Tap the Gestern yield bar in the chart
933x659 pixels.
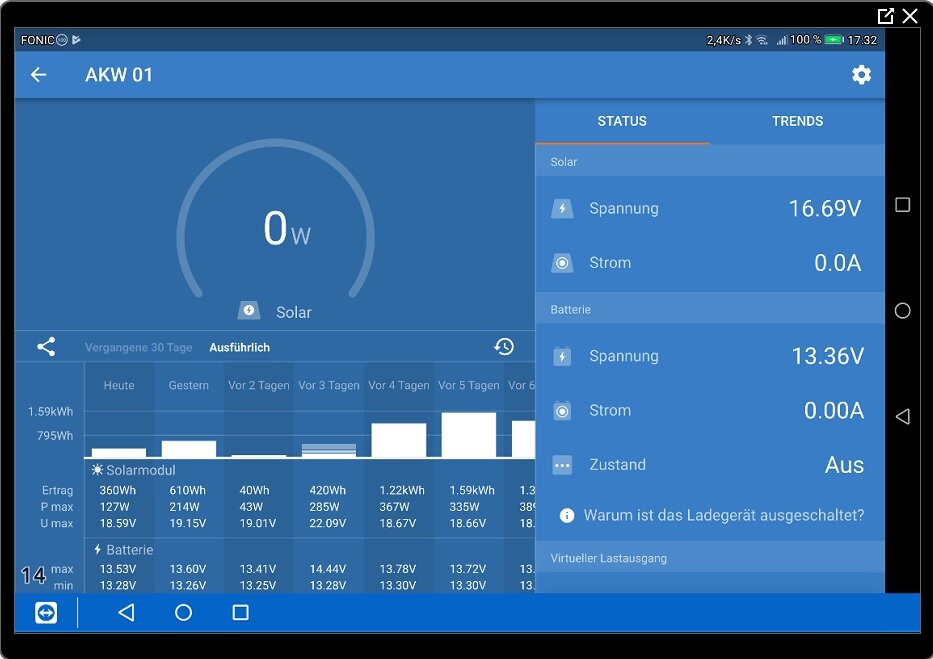(189, 449)
